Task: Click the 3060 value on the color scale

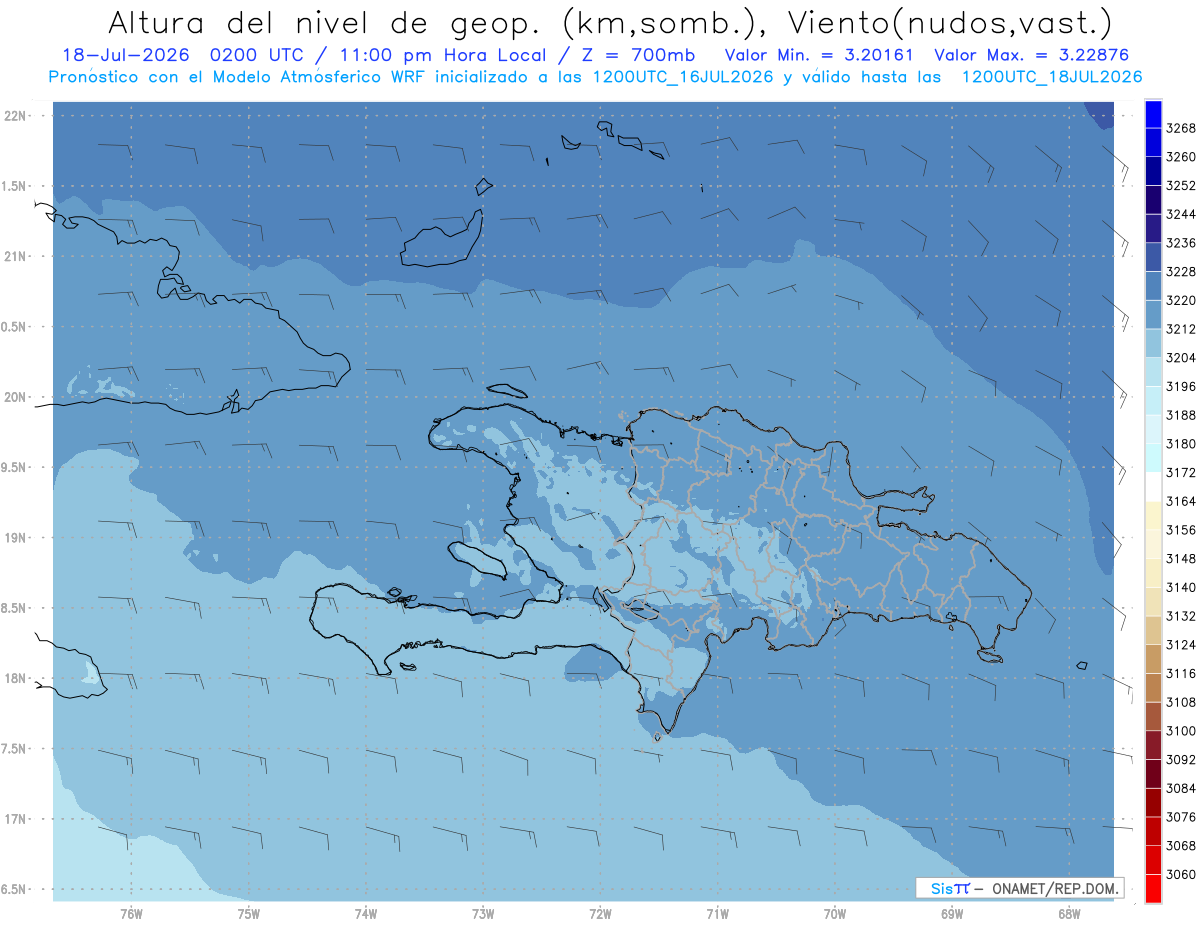Action: click(1181, 875)
